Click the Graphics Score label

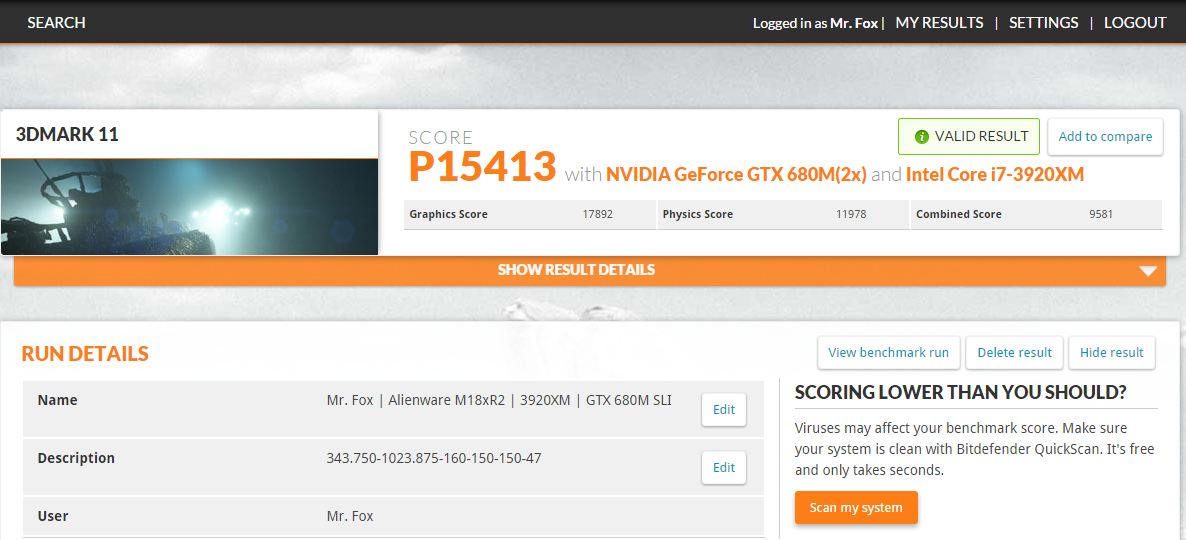point(449,214)
